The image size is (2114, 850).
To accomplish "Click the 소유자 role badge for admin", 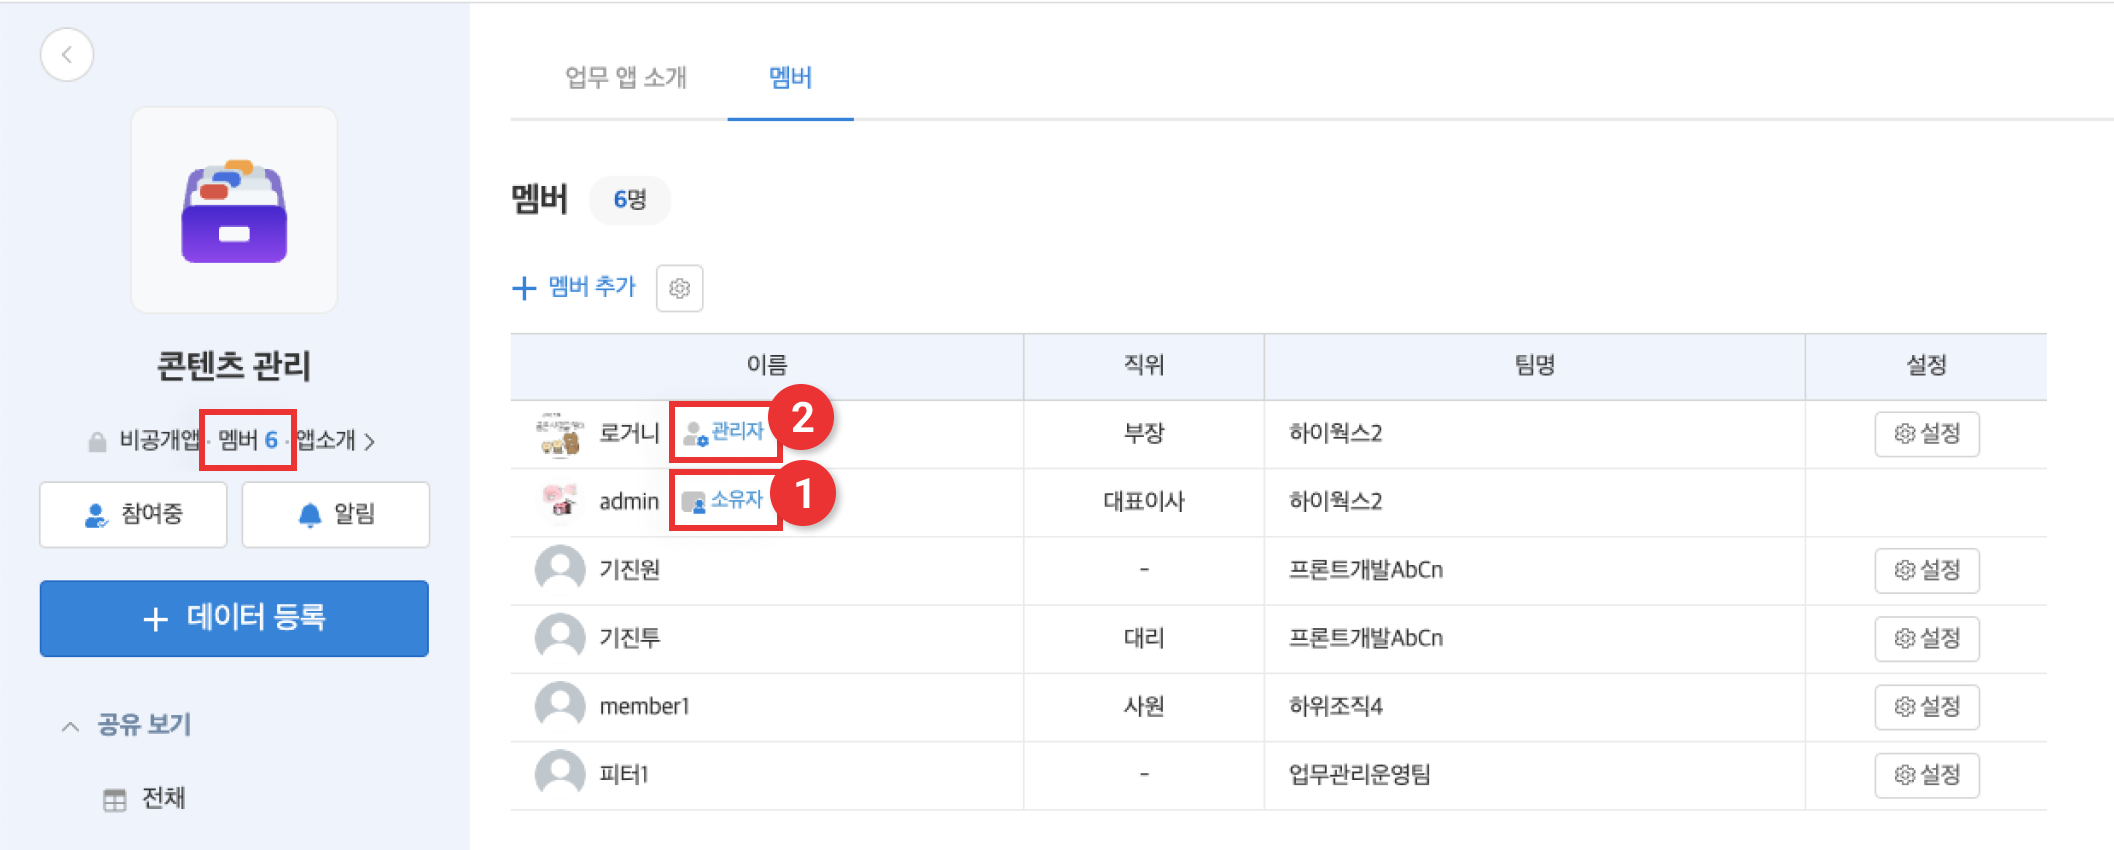I will click(724, 499).
